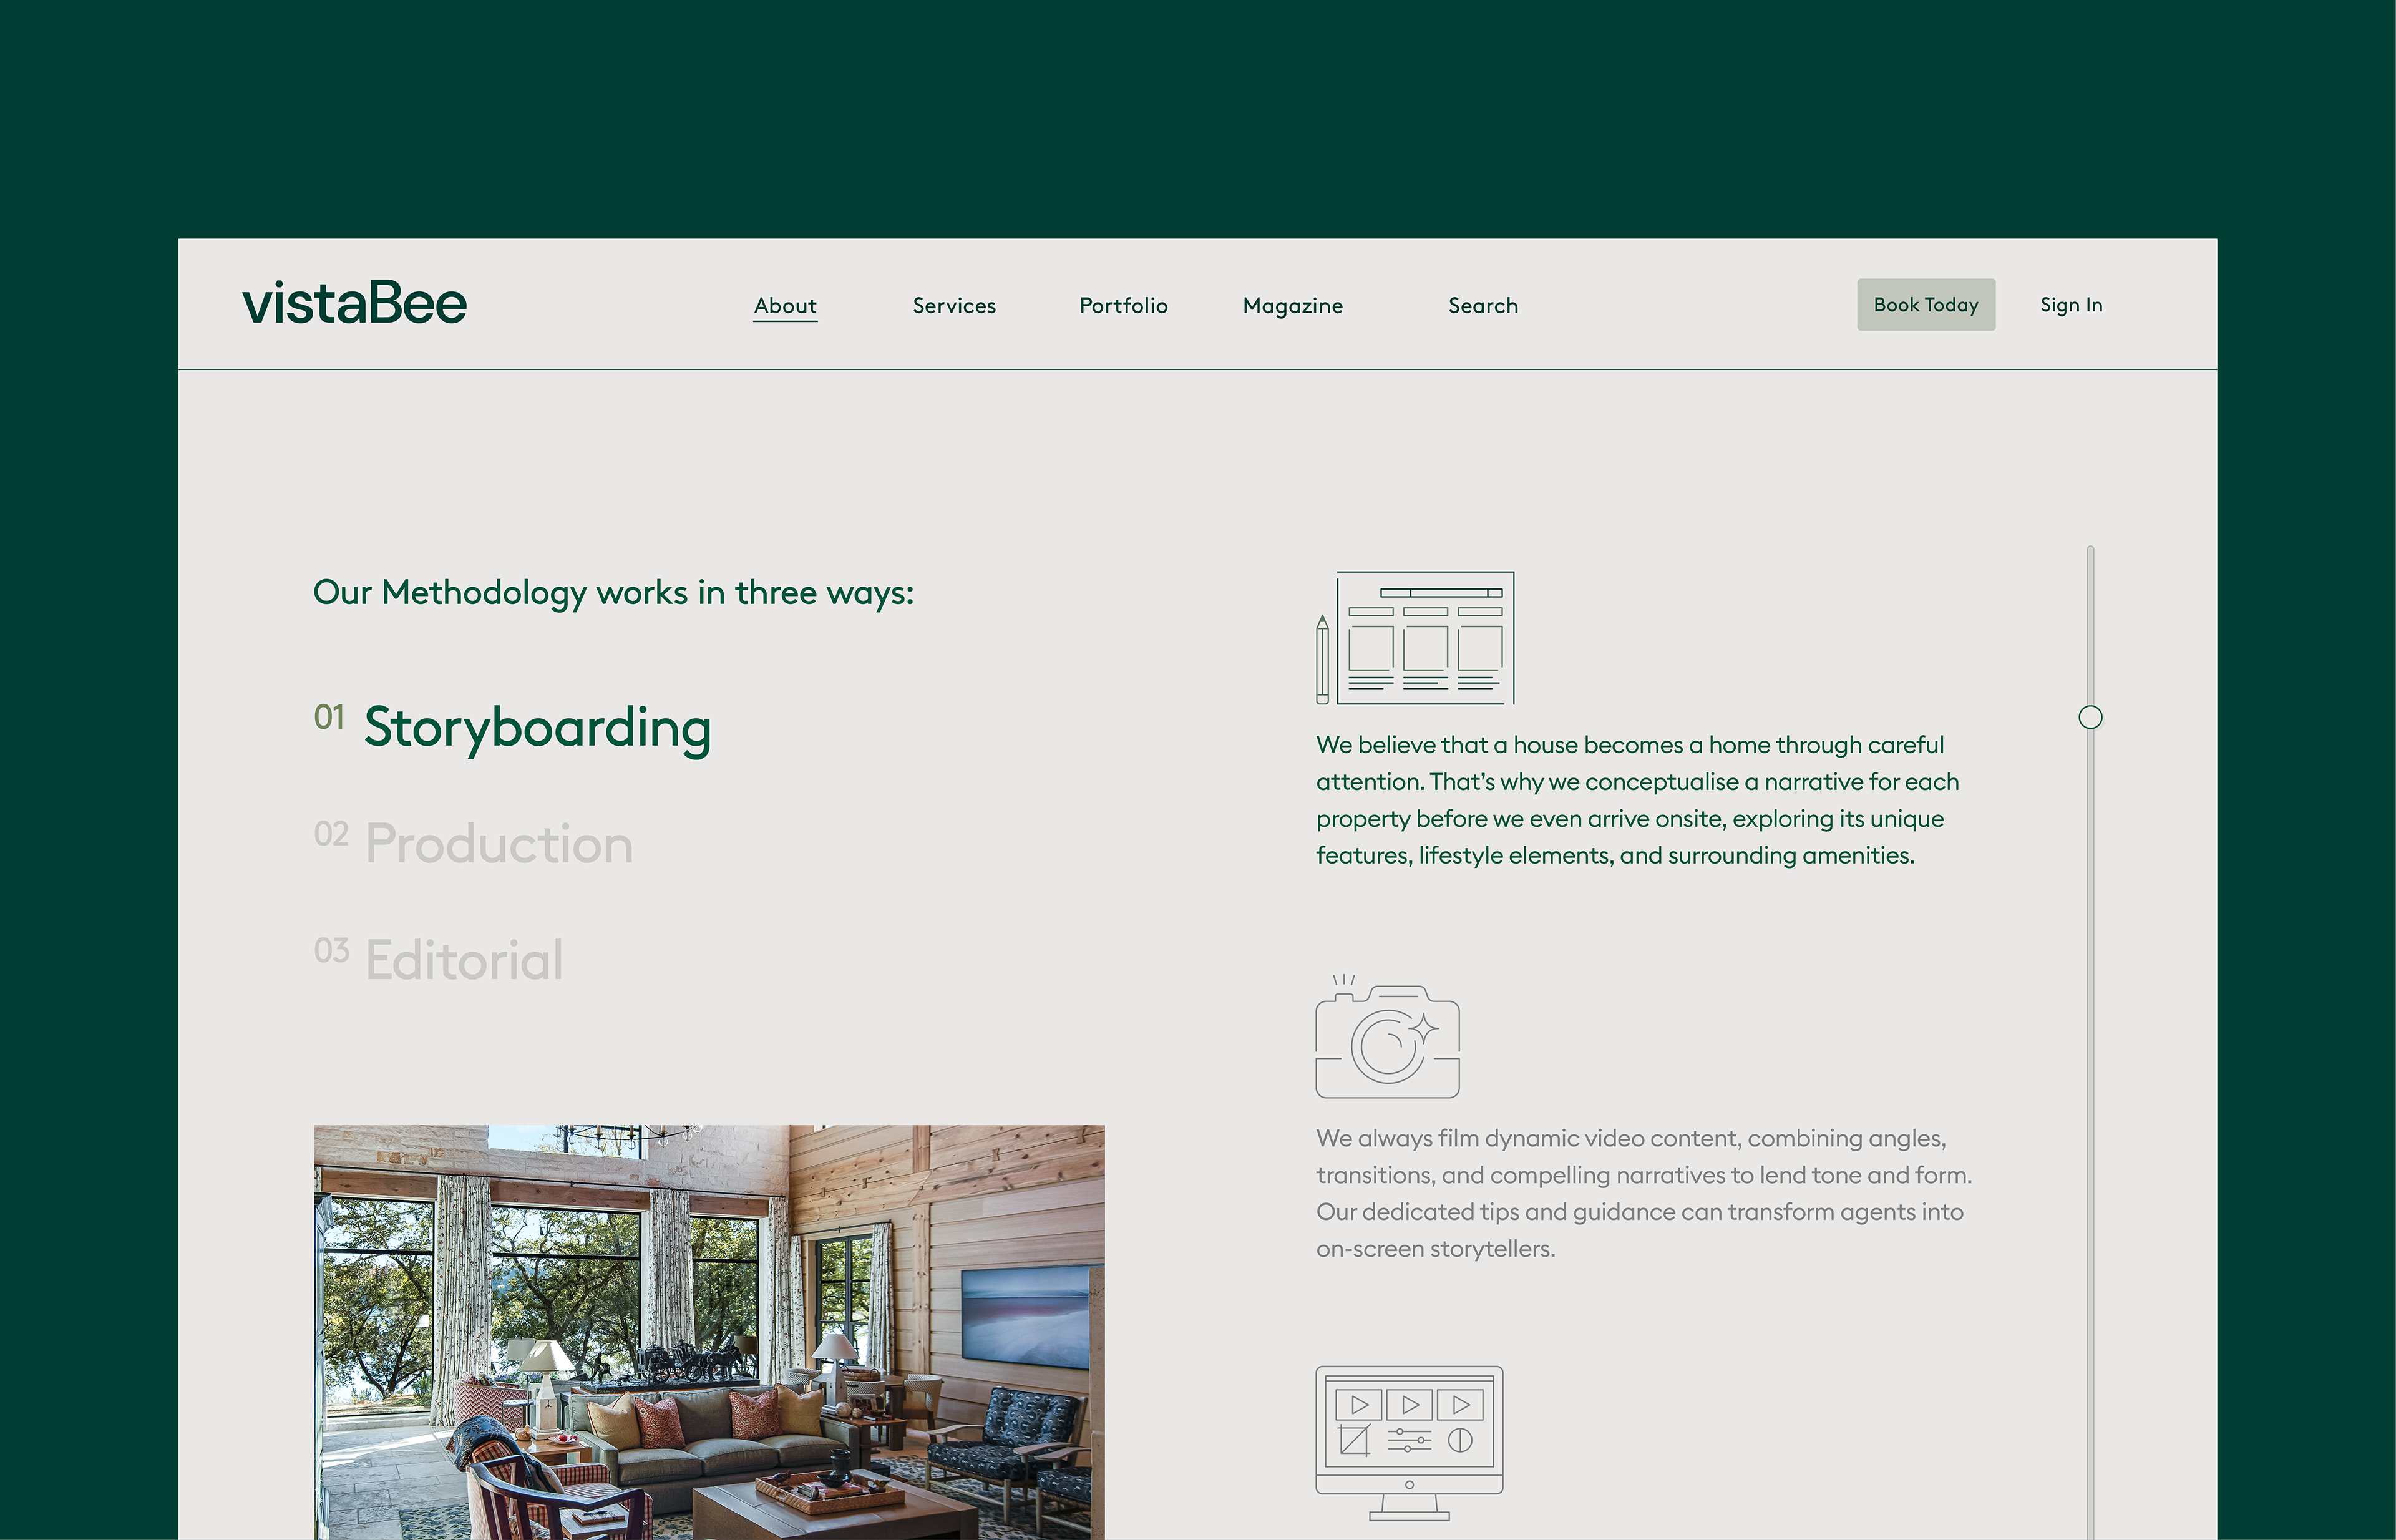
Task: Click the Our Methodology heading
Action: tap(613, 593)
